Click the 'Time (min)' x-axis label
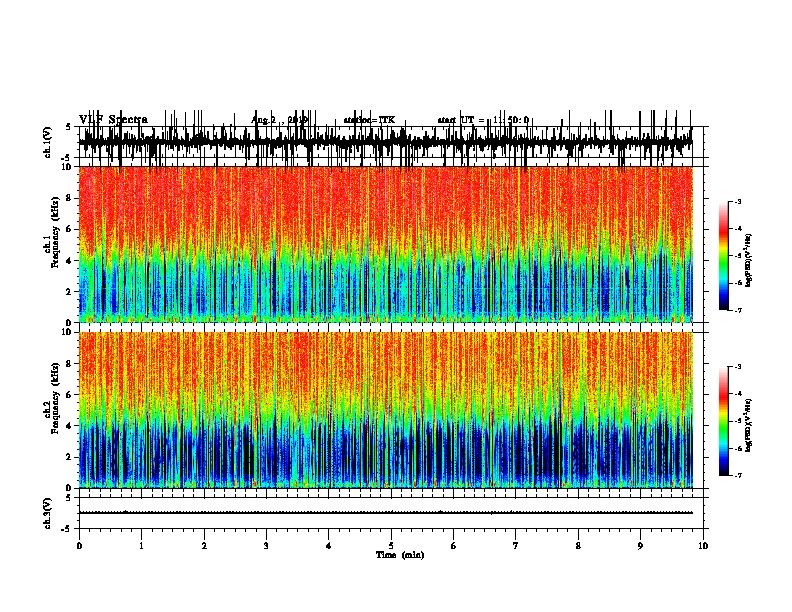The width and height of the screenshot is (792, 612). click(x=400, y=555)
